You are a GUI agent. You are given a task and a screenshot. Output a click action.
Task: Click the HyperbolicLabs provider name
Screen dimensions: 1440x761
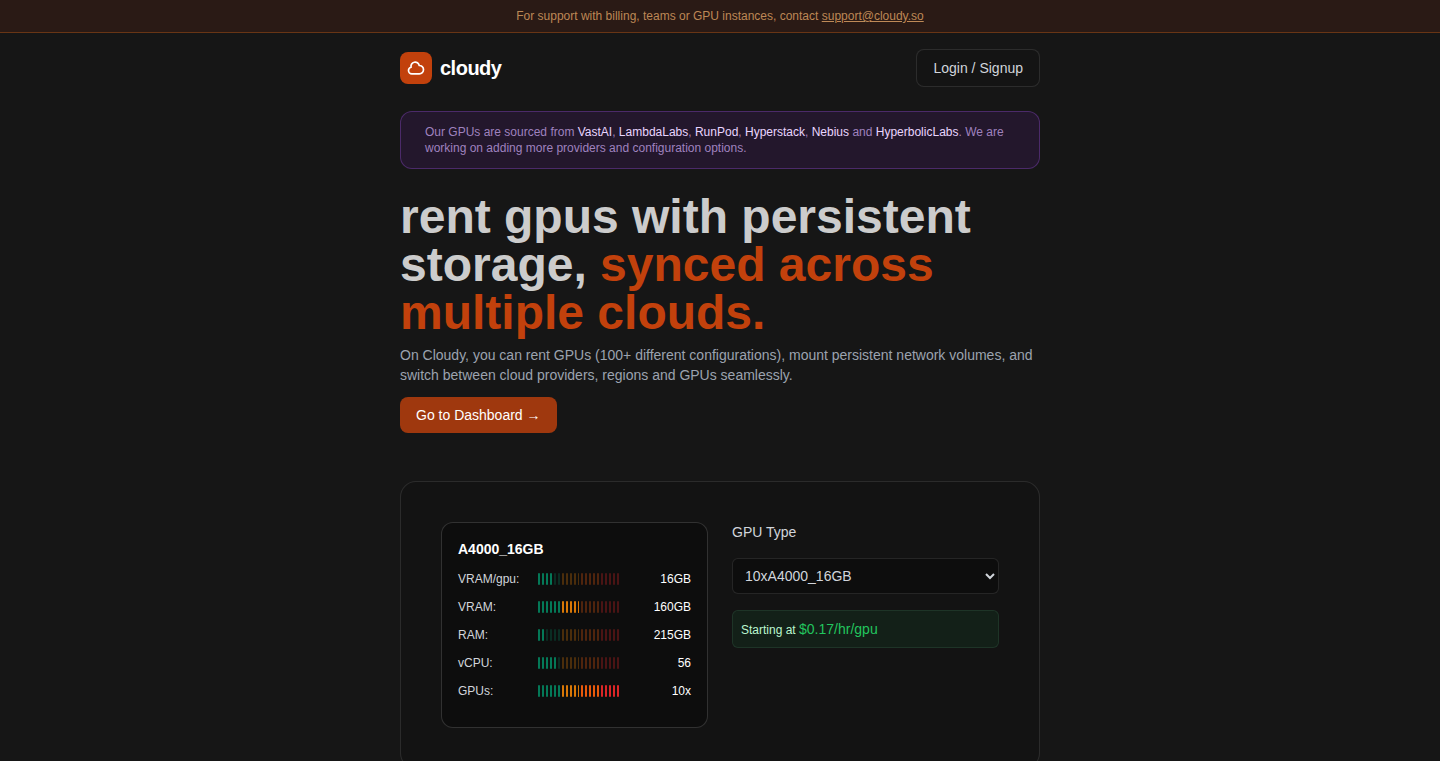tap(917, 132)
